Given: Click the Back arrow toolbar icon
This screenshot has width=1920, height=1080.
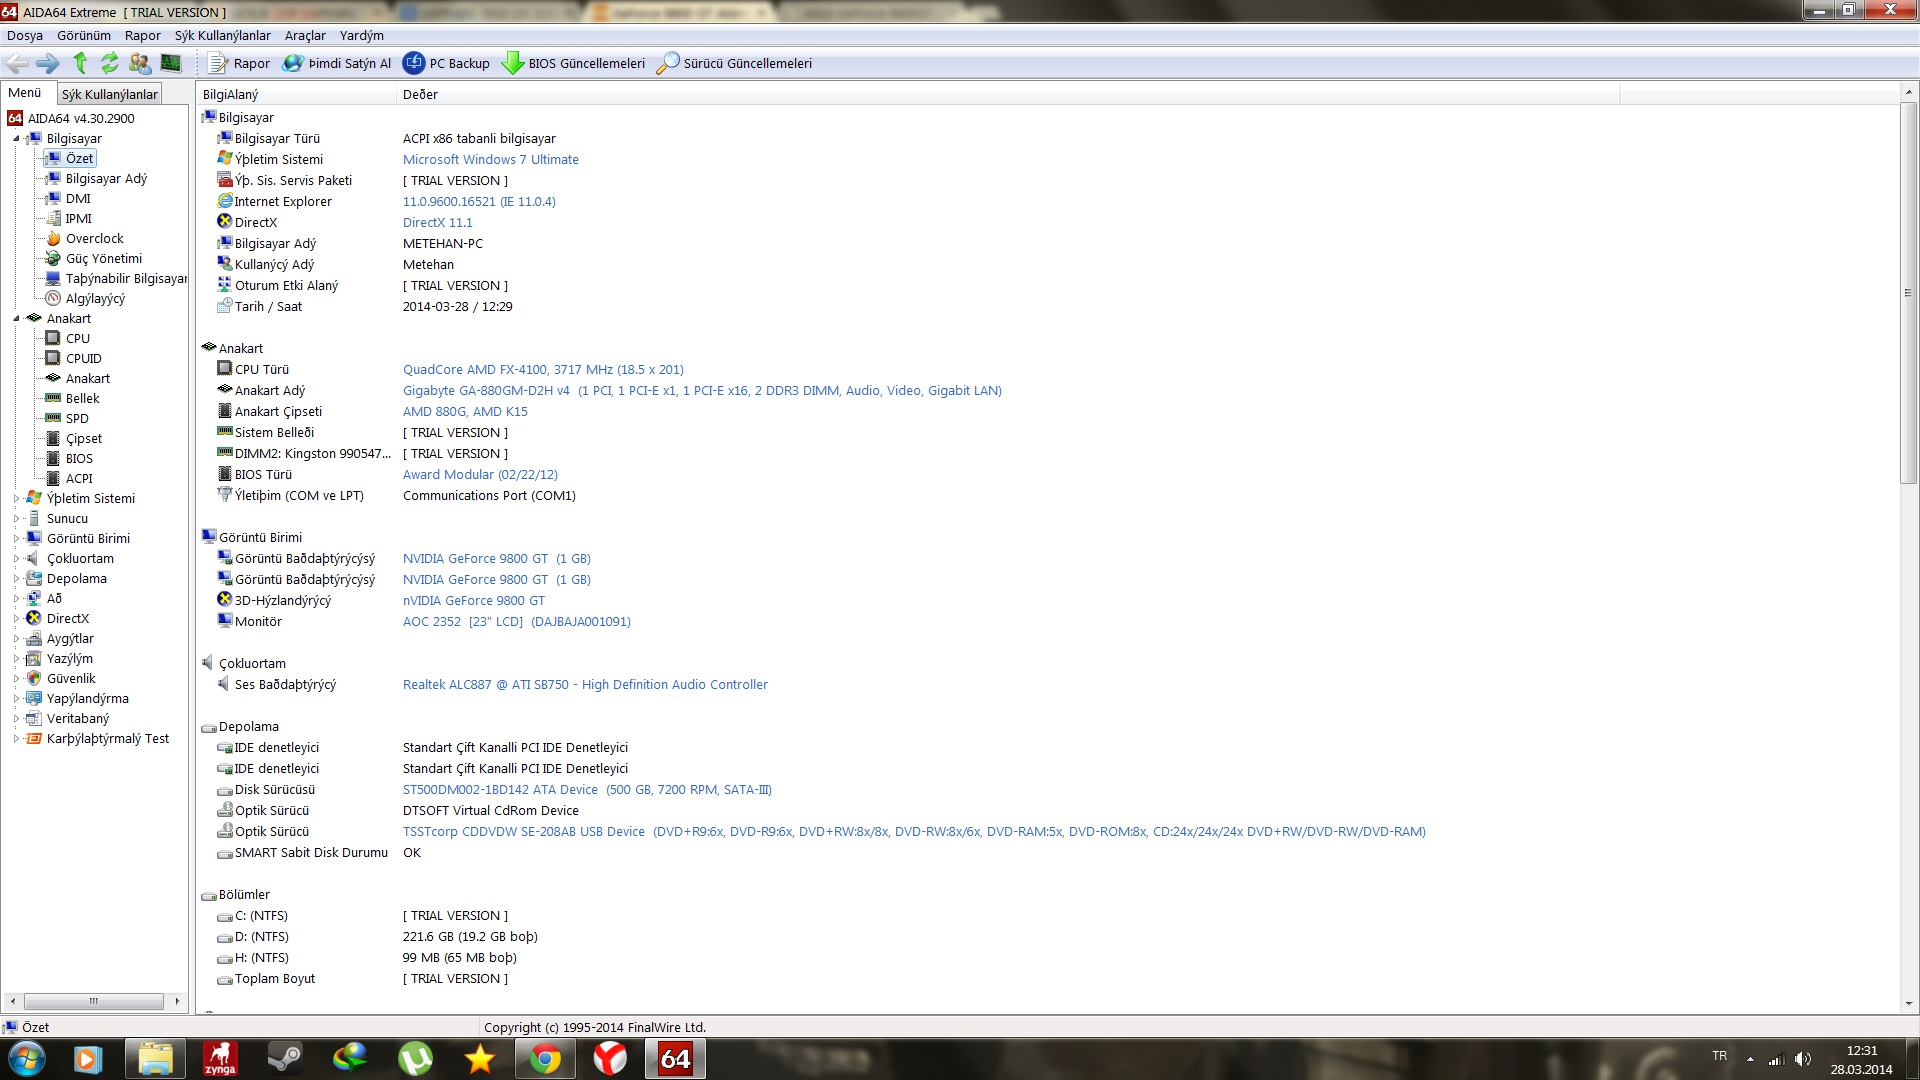Looking at the screenshot, I should point(17,63).
